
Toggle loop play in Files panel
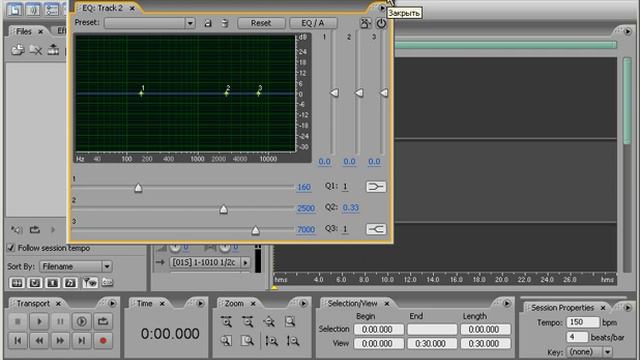point(35,230)
